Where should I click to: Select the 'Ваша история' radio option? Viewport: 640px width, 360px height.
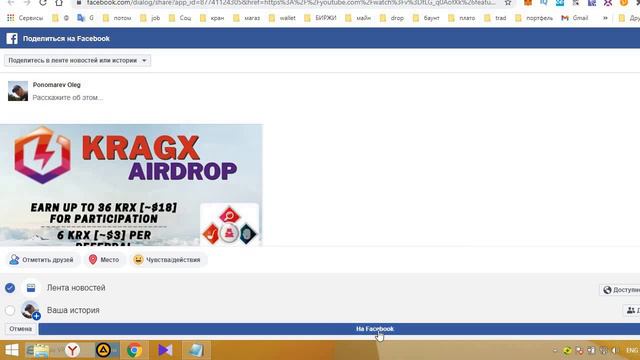(x=10, y=310)
